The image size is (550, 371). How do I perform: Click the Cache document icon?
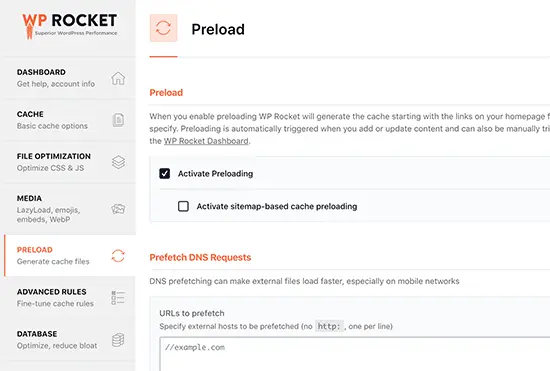tap(118, 120)
